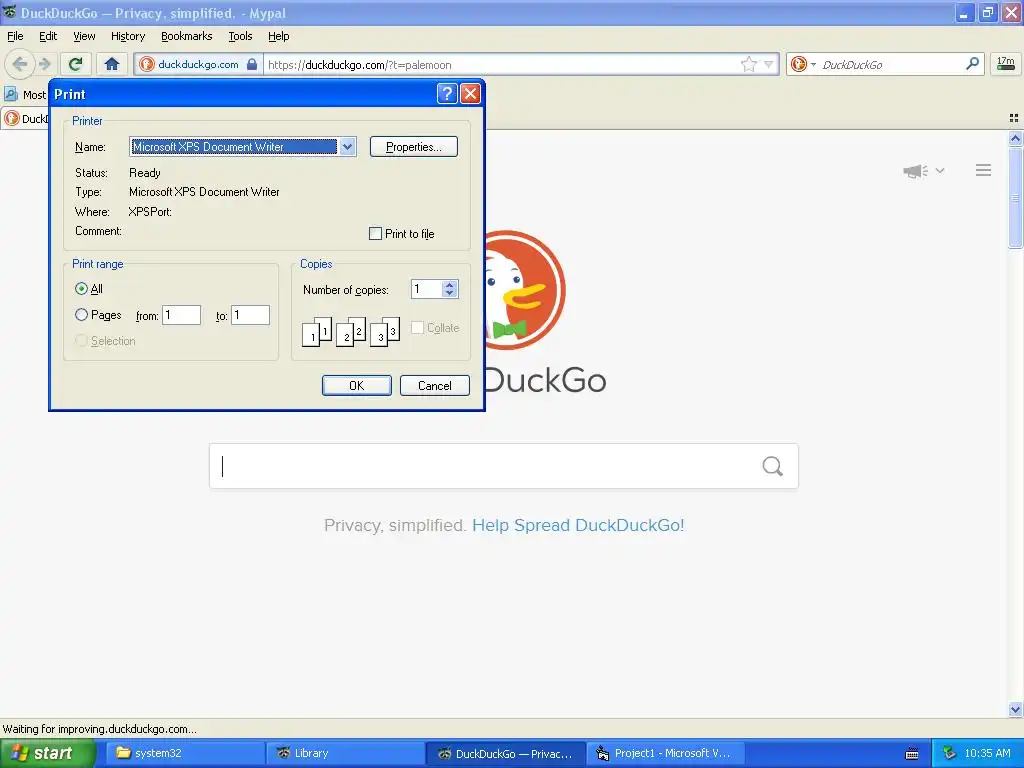
Task: Open the DuckDuckGo hamburger menu
Action: 984,170
